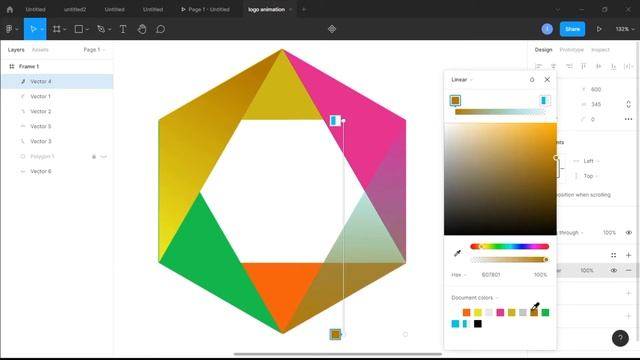Open the Page 1 dropdown

click(94, 50)
